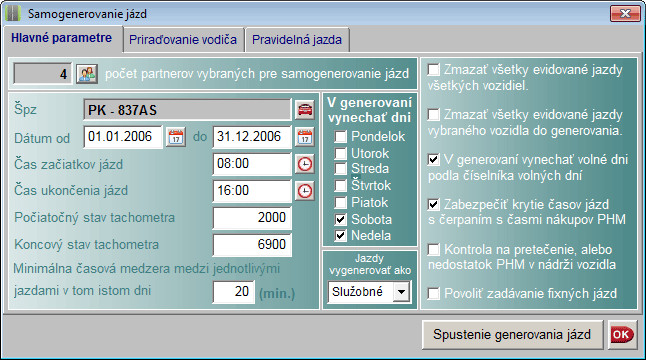The image size is (646, 360).
Task: Open clock picker for Čas začiatkov jázd
Action: pos(305,164)
